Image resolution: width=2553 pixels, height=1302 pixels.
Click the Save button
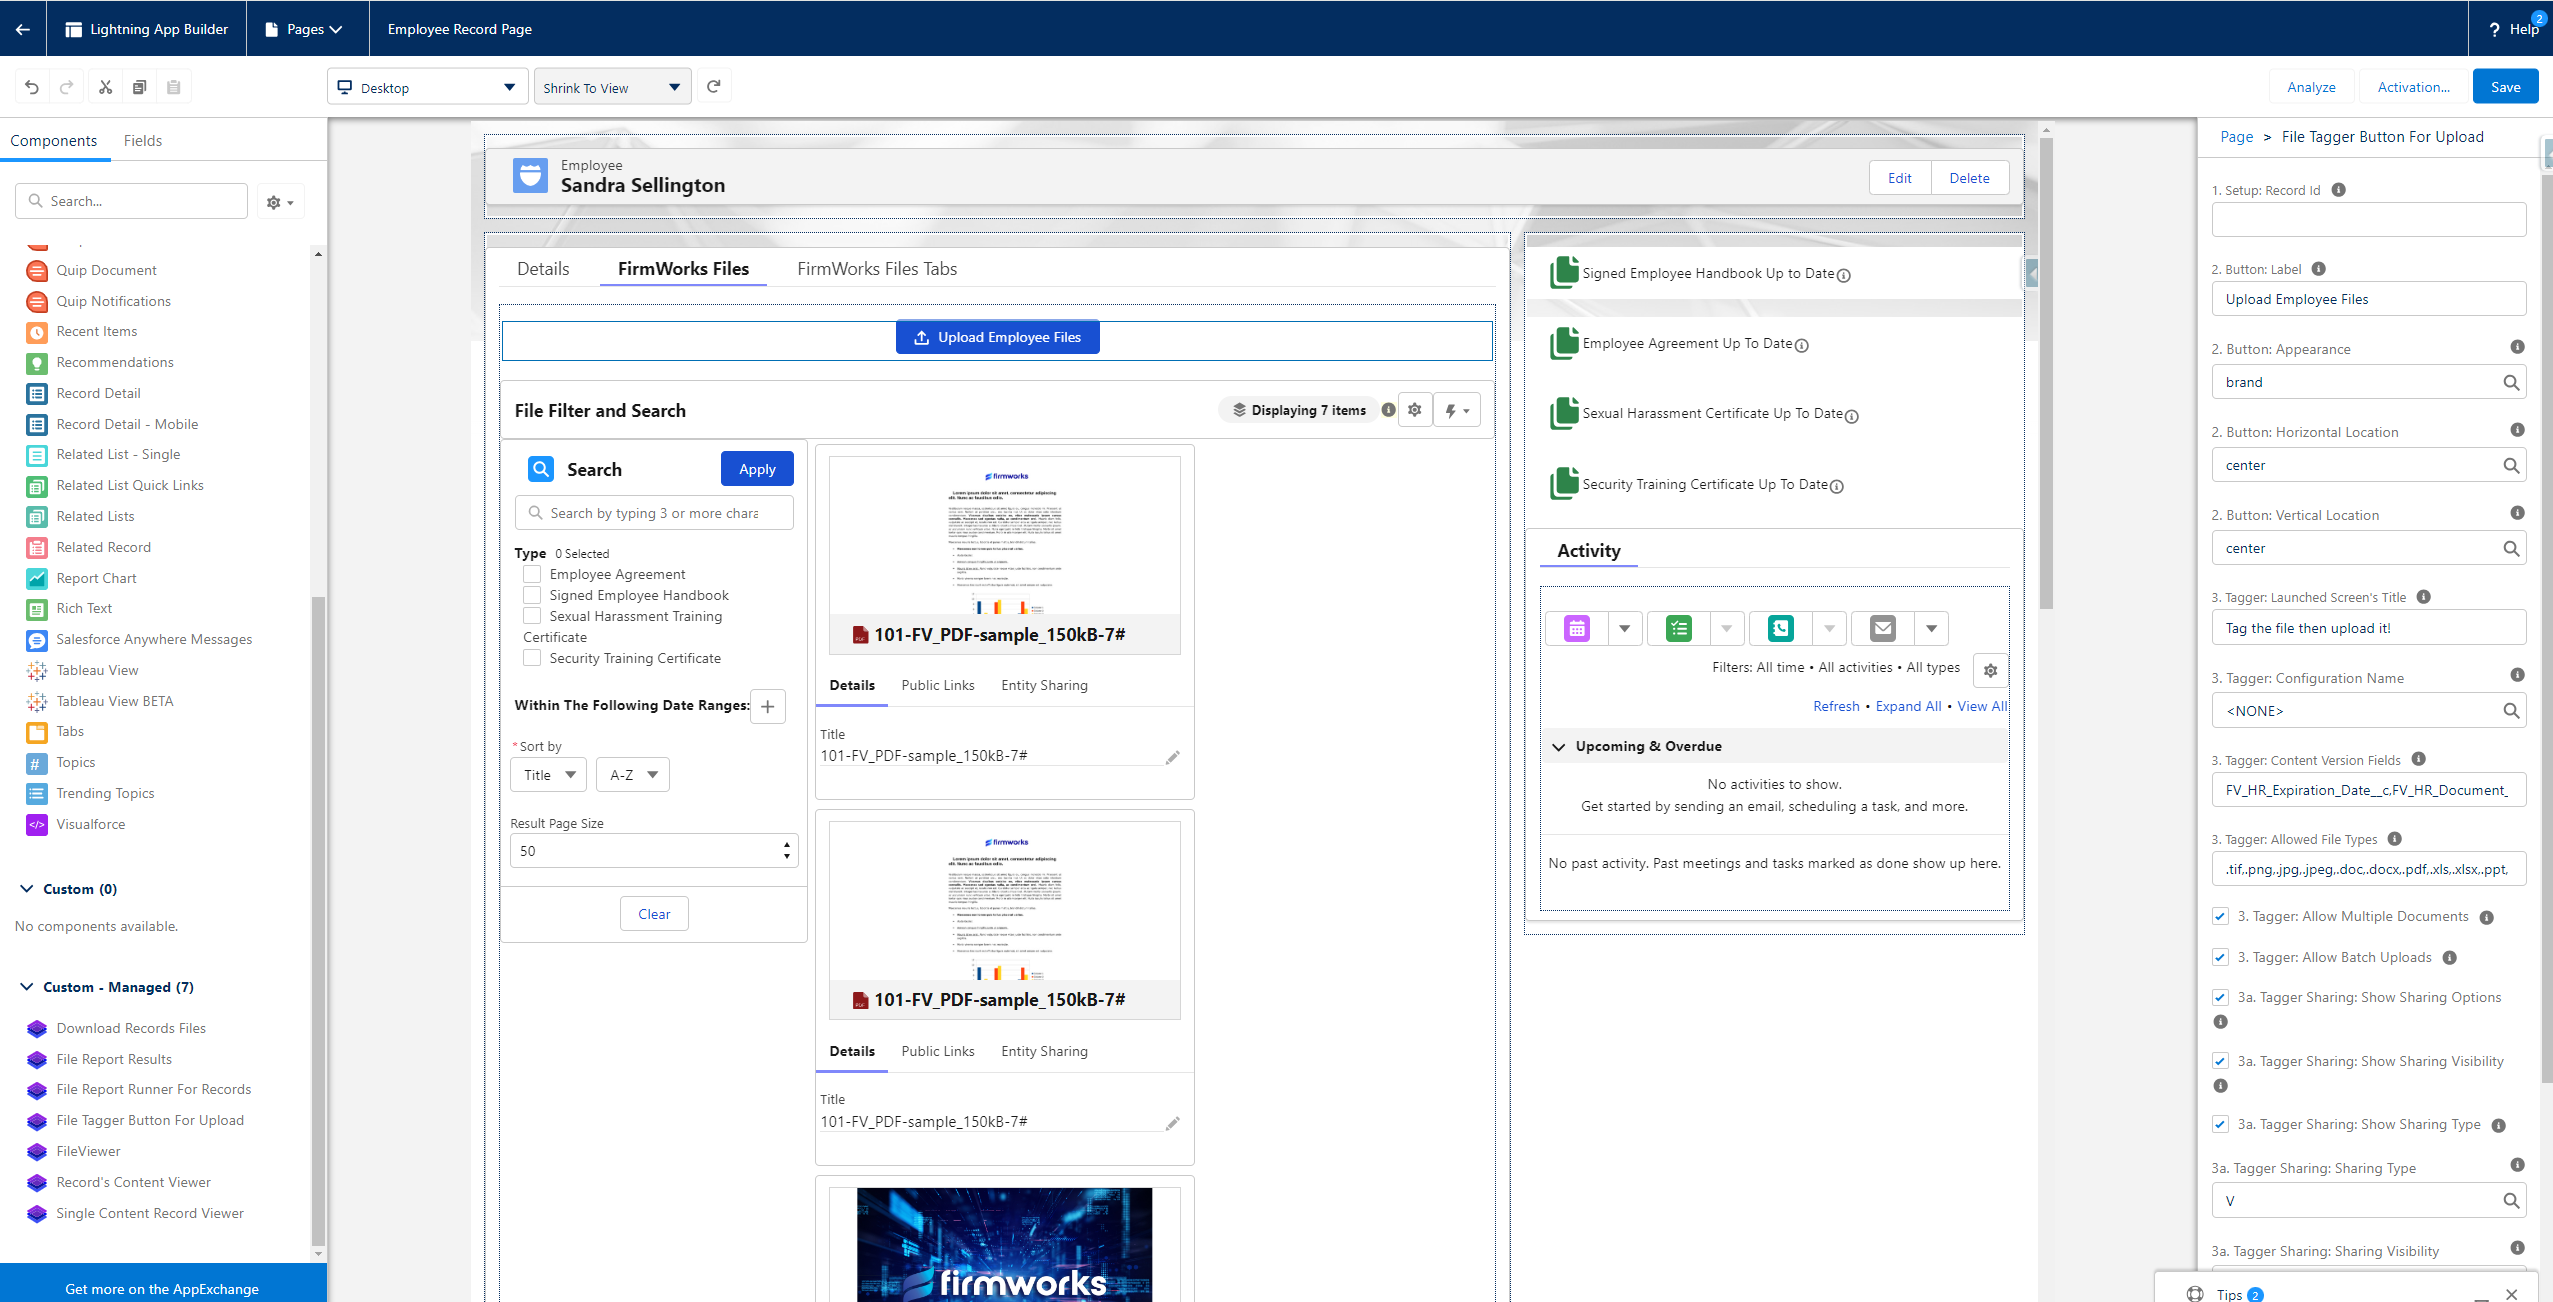pyautogui.click(x=2504, y=87)
